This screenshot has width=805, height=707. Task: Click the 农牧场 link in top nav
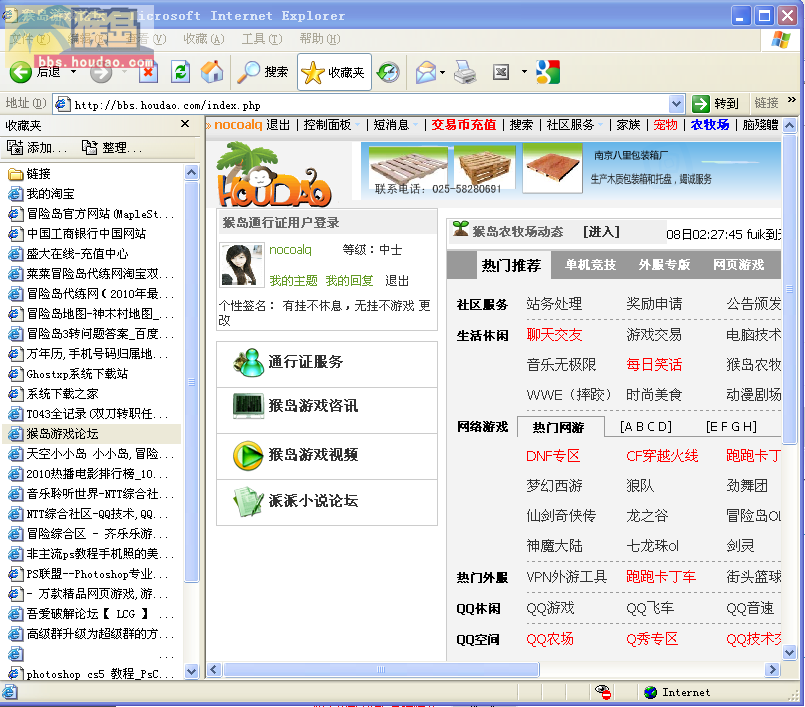coord(710,125)
